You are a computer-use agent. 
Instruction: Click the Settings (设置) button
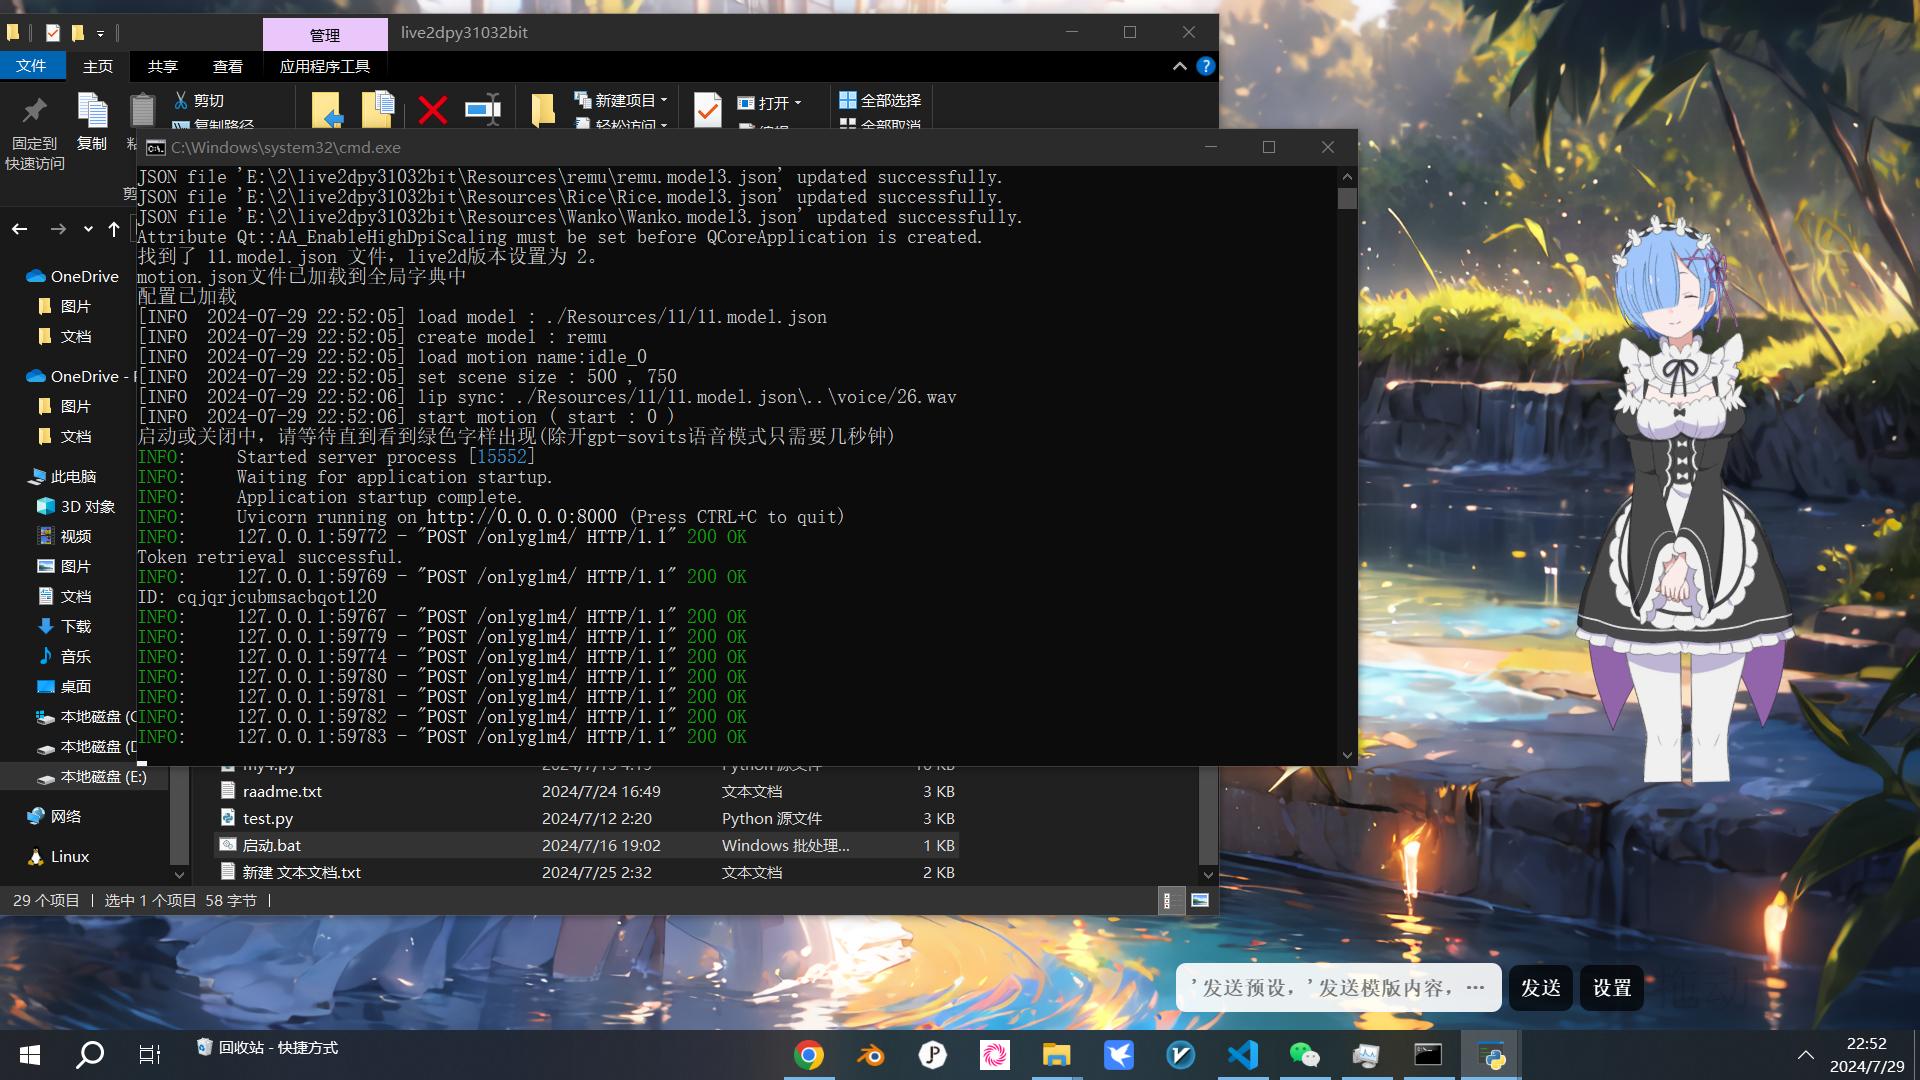(x=1612, y=988)
